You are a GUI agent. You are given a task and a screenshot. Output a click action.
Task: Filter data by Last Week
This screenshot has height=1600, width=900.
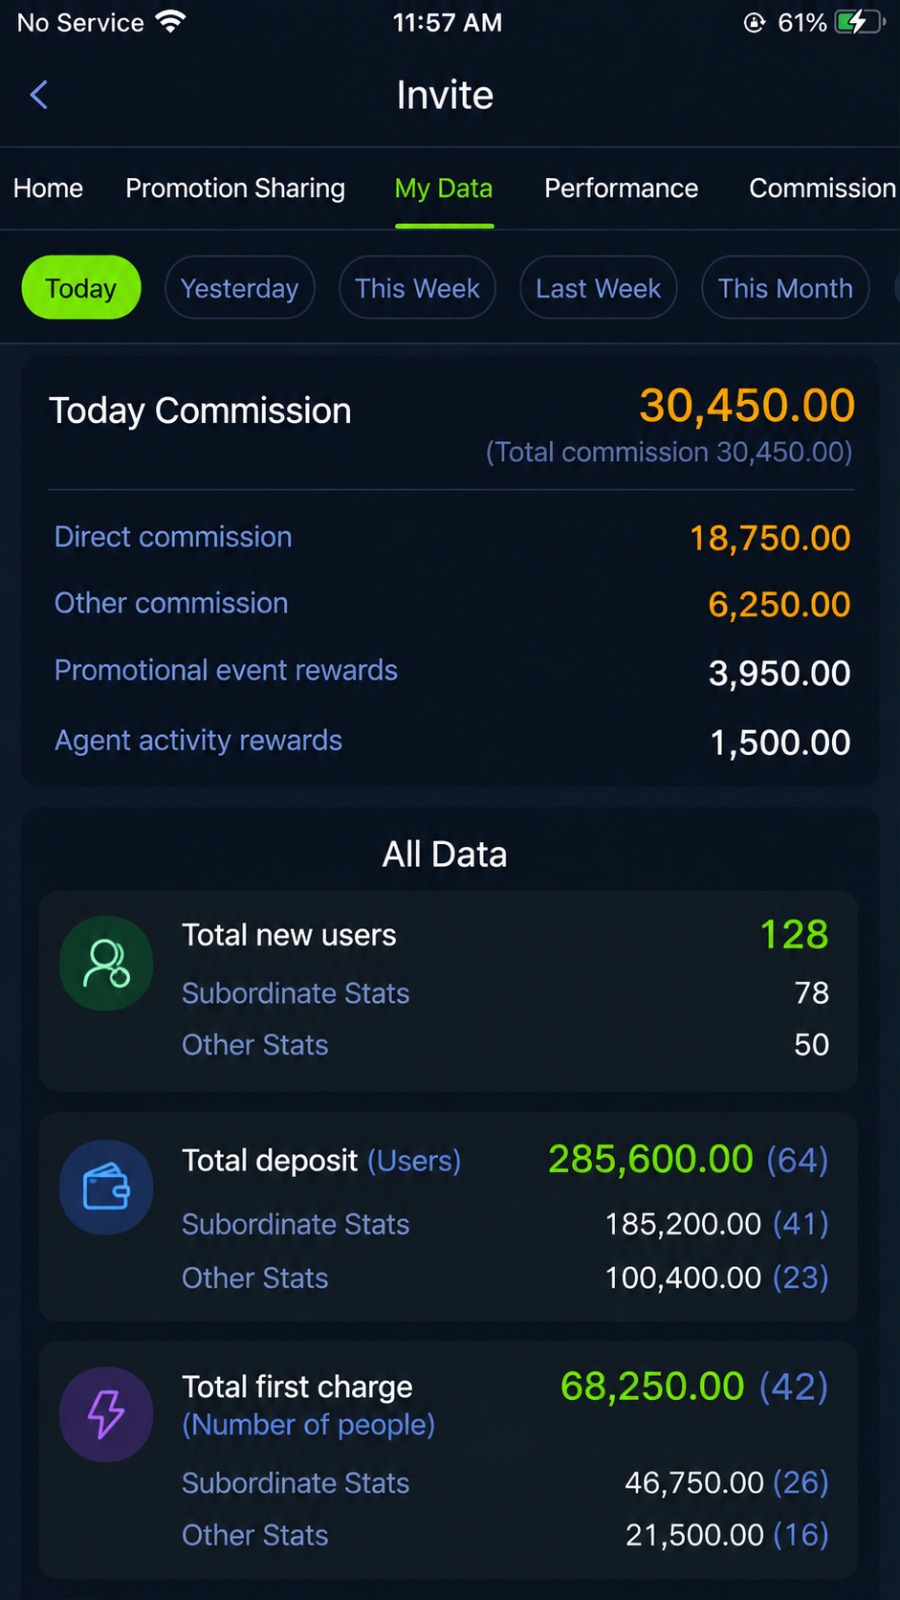[x=598, y=288]
